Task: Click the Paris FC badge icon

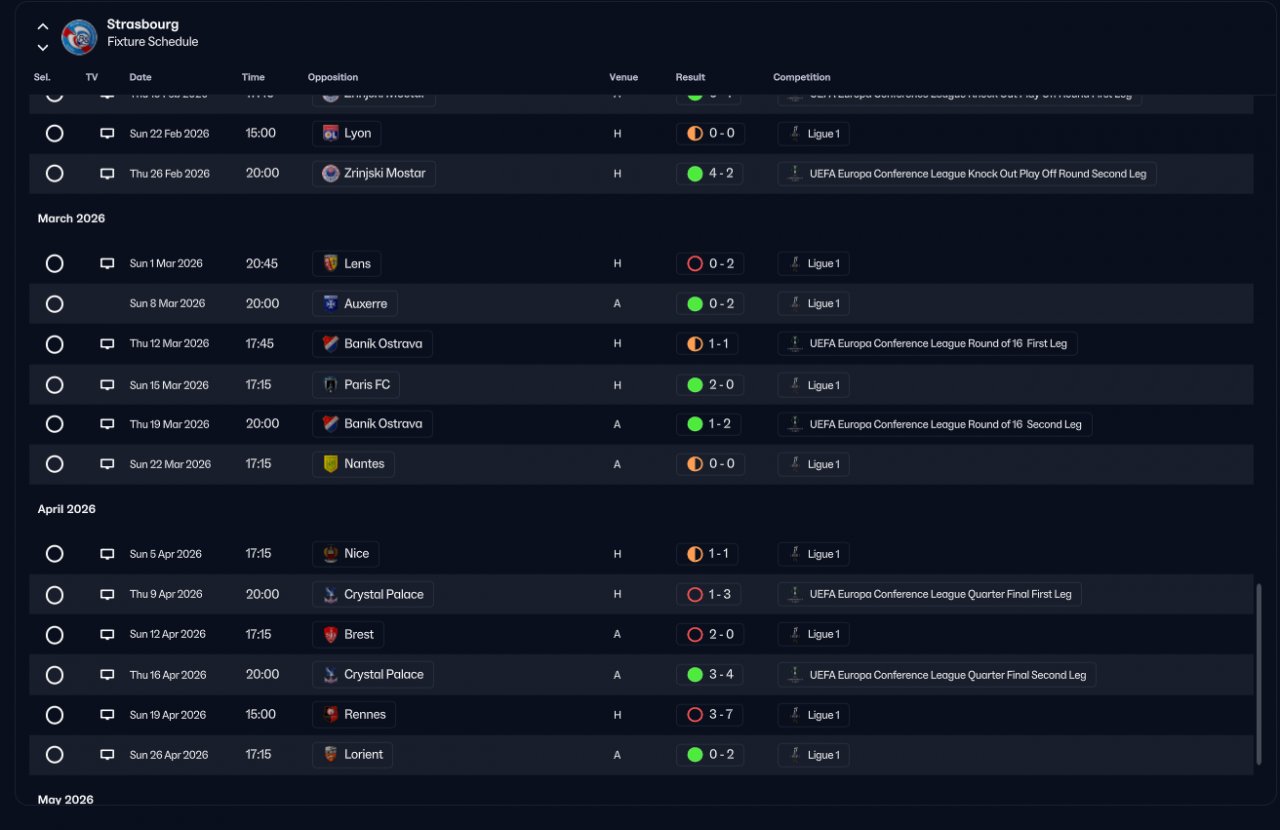Action: (x=330, y=385)
